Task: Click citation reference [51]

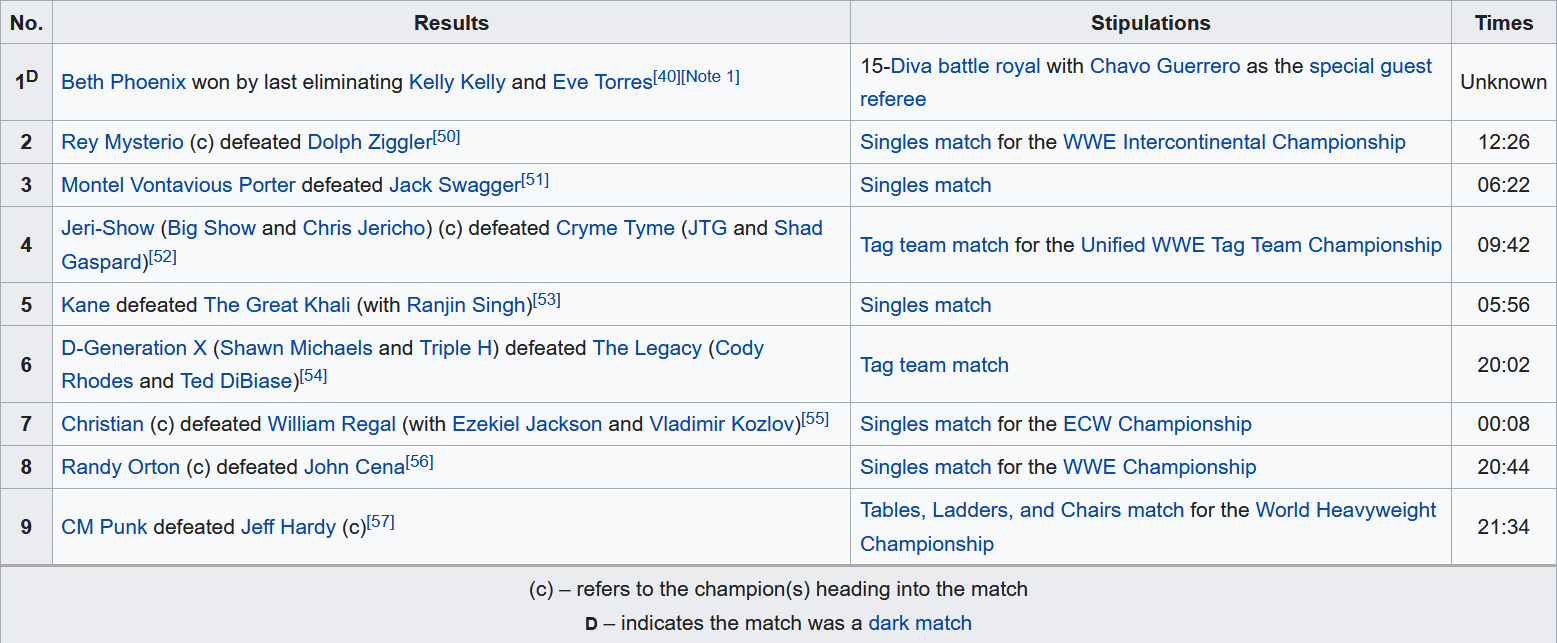Action: click(x=535, y=180)
